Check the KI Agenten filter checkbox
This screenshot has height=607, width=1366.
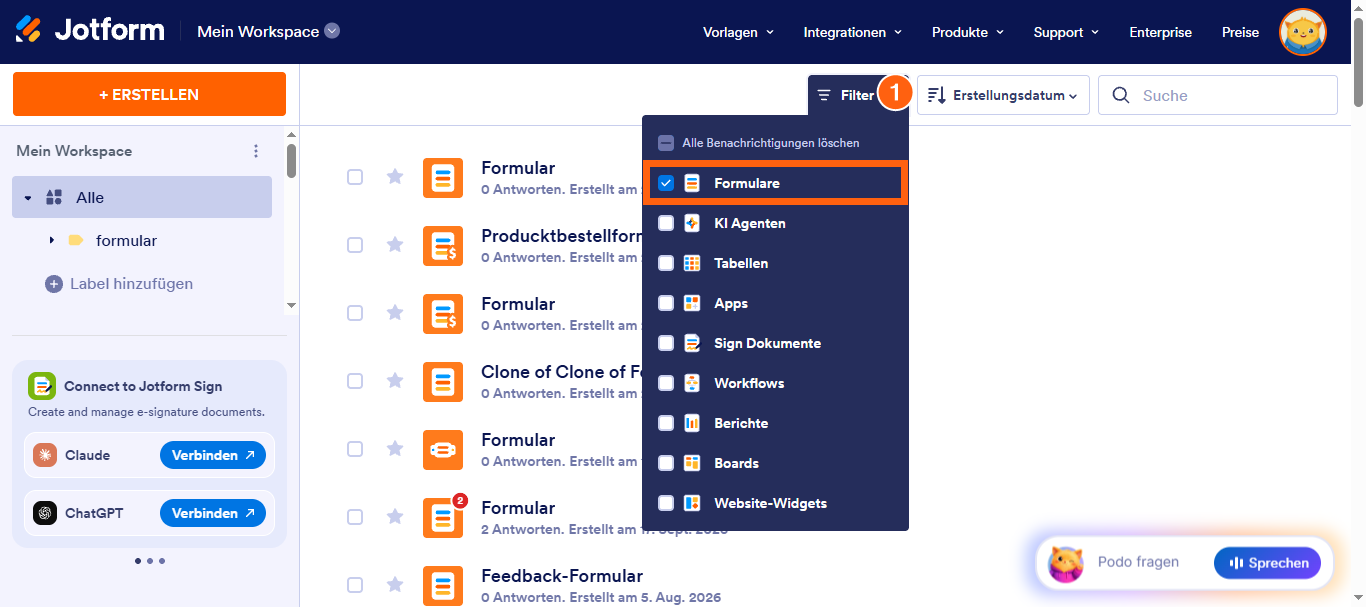[x=666, y=223]
